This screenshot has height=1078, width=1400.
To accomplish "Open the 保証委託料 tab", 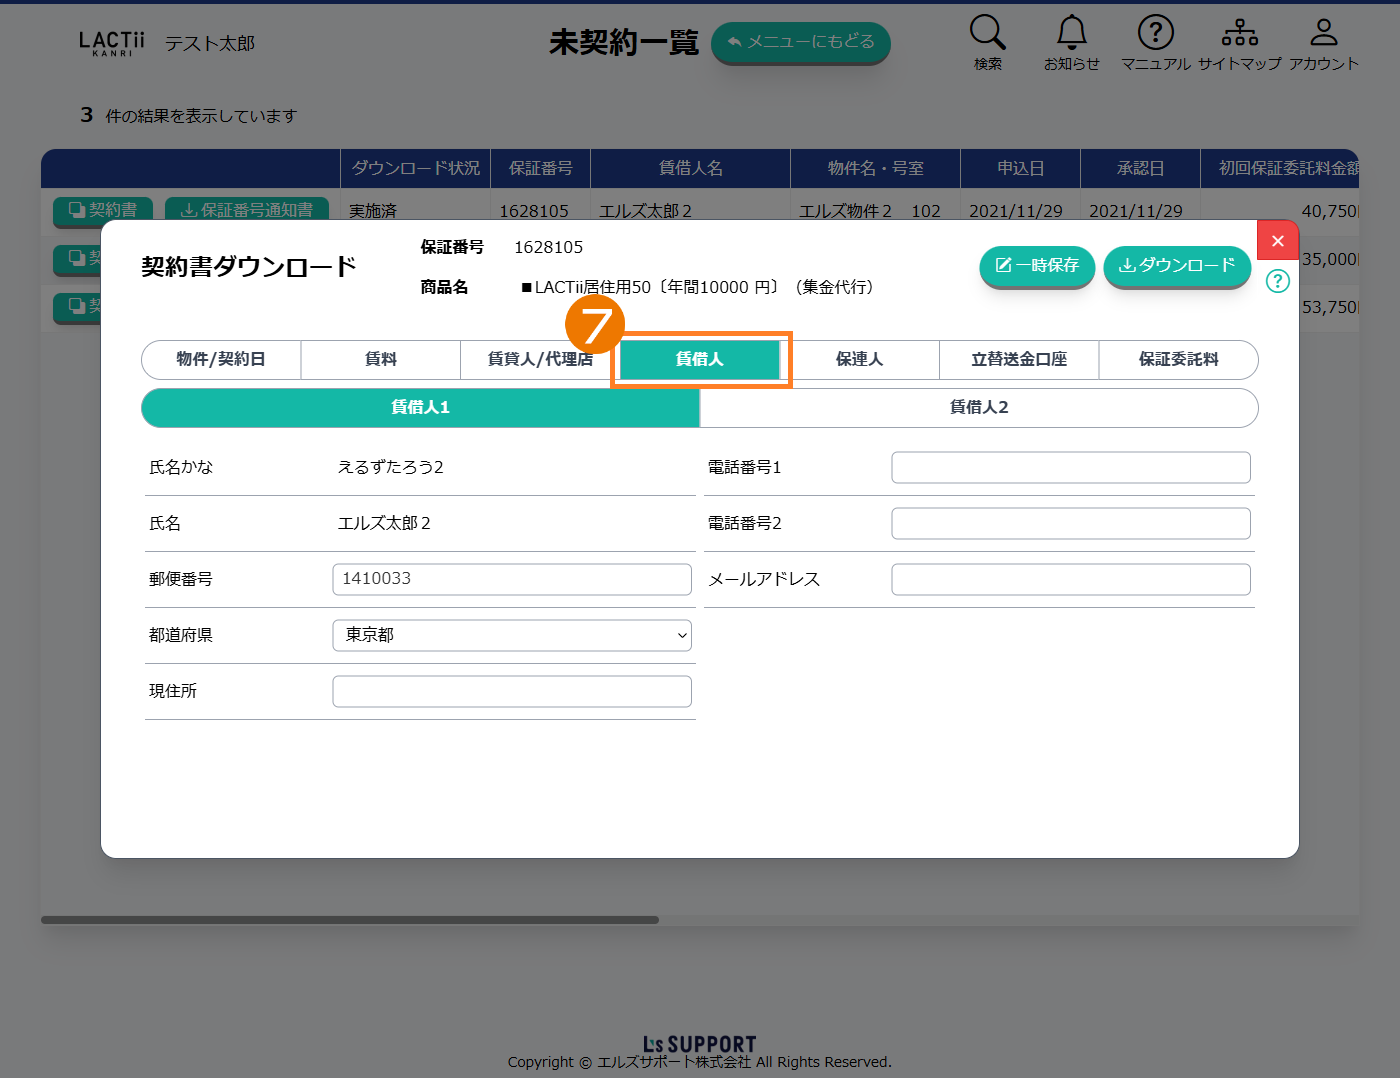I will 1178,360.
